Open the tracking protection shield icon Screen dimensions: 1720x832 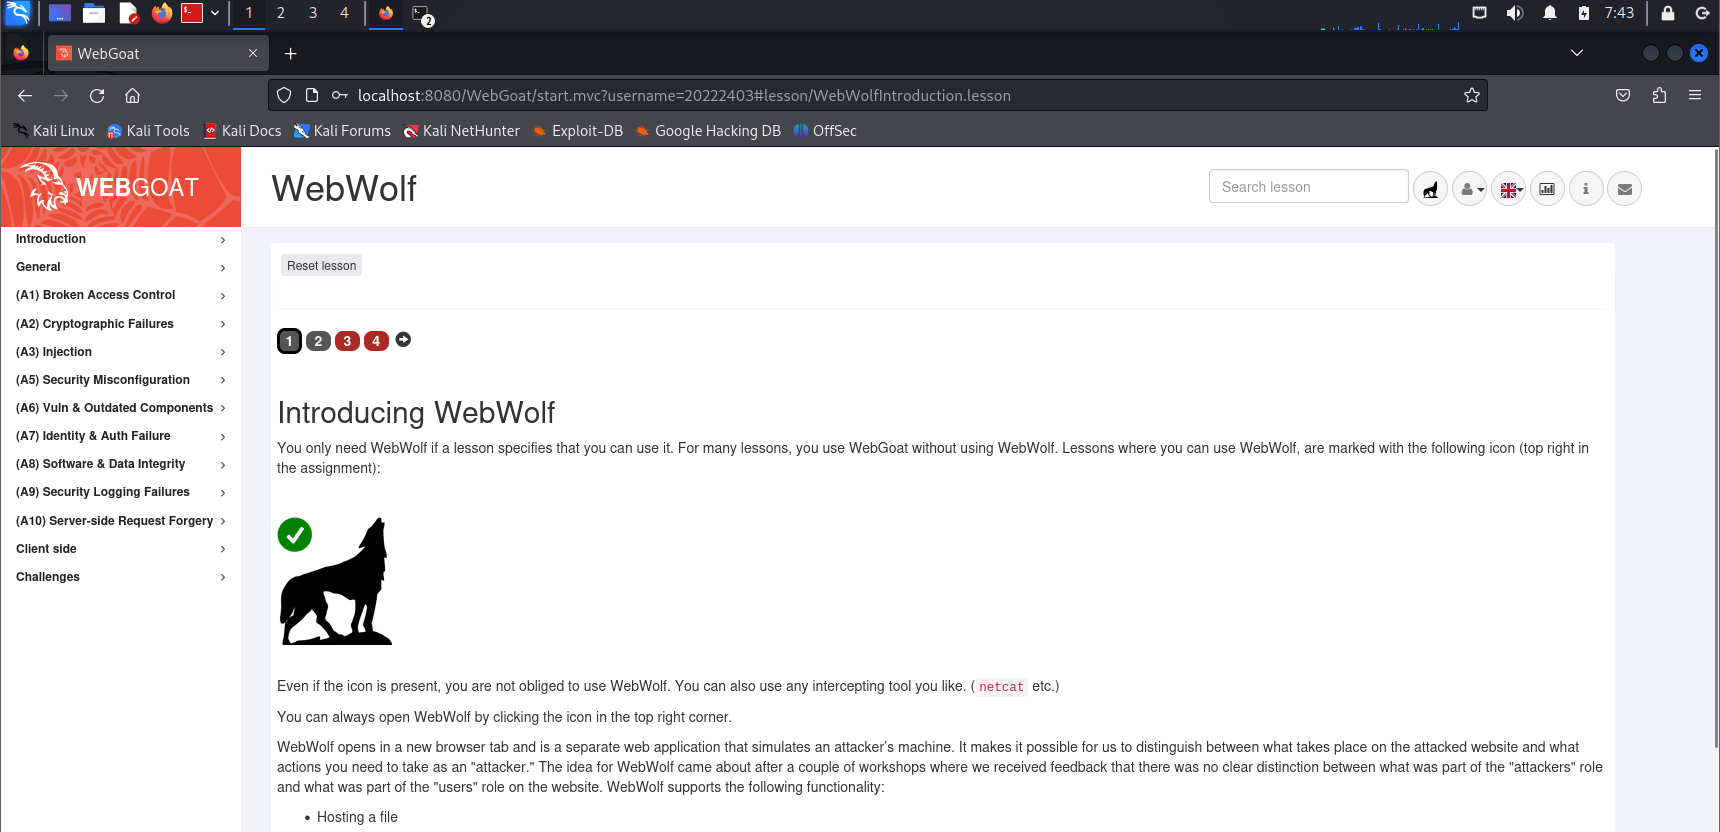pos(284,96)
